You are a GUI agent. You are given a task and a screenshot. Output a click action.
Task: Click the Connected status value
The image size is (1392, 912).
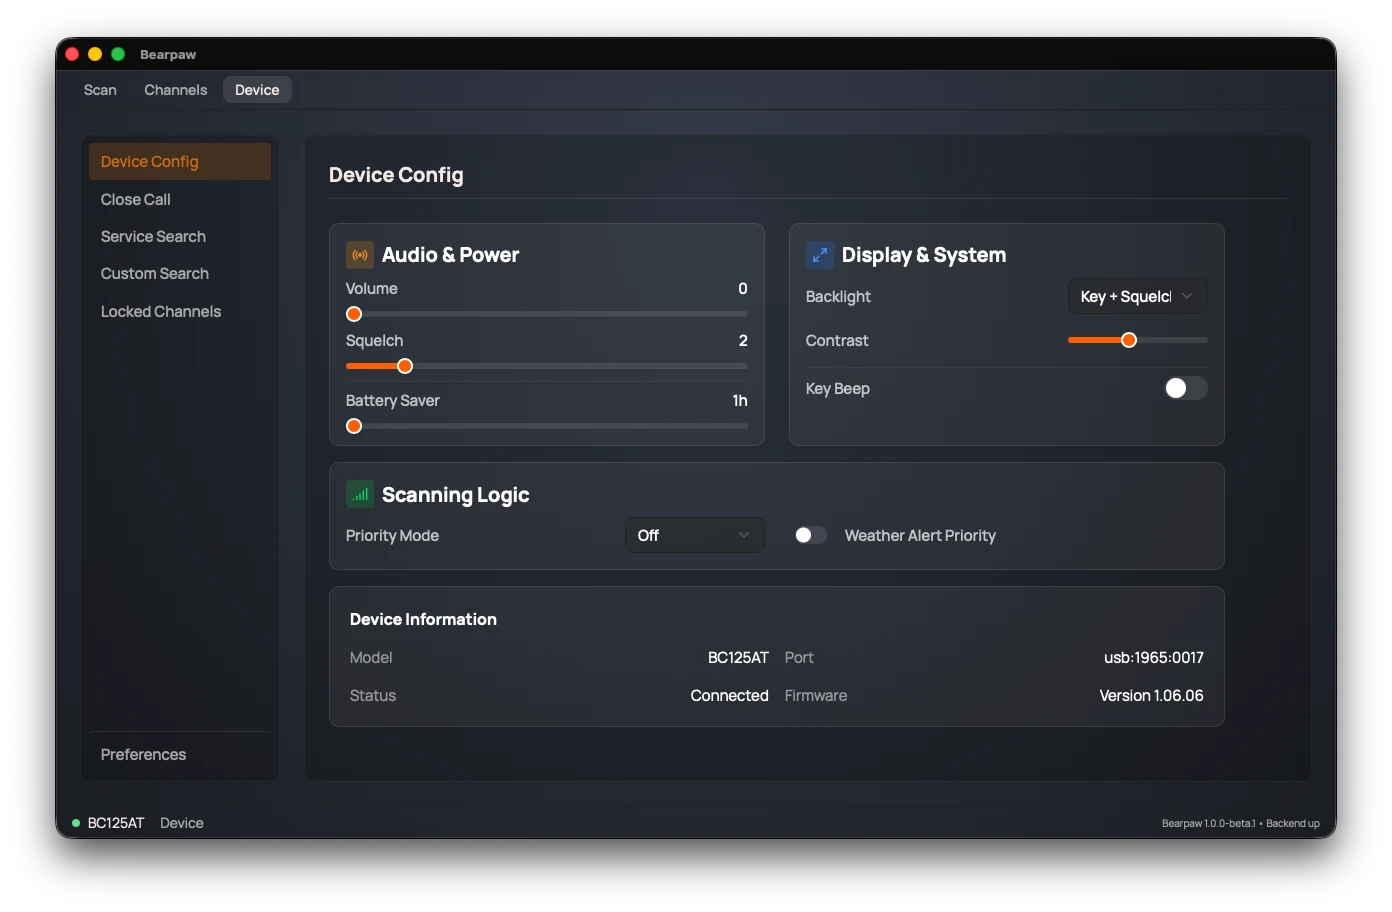pyautogui.click(x=730, y=695)
